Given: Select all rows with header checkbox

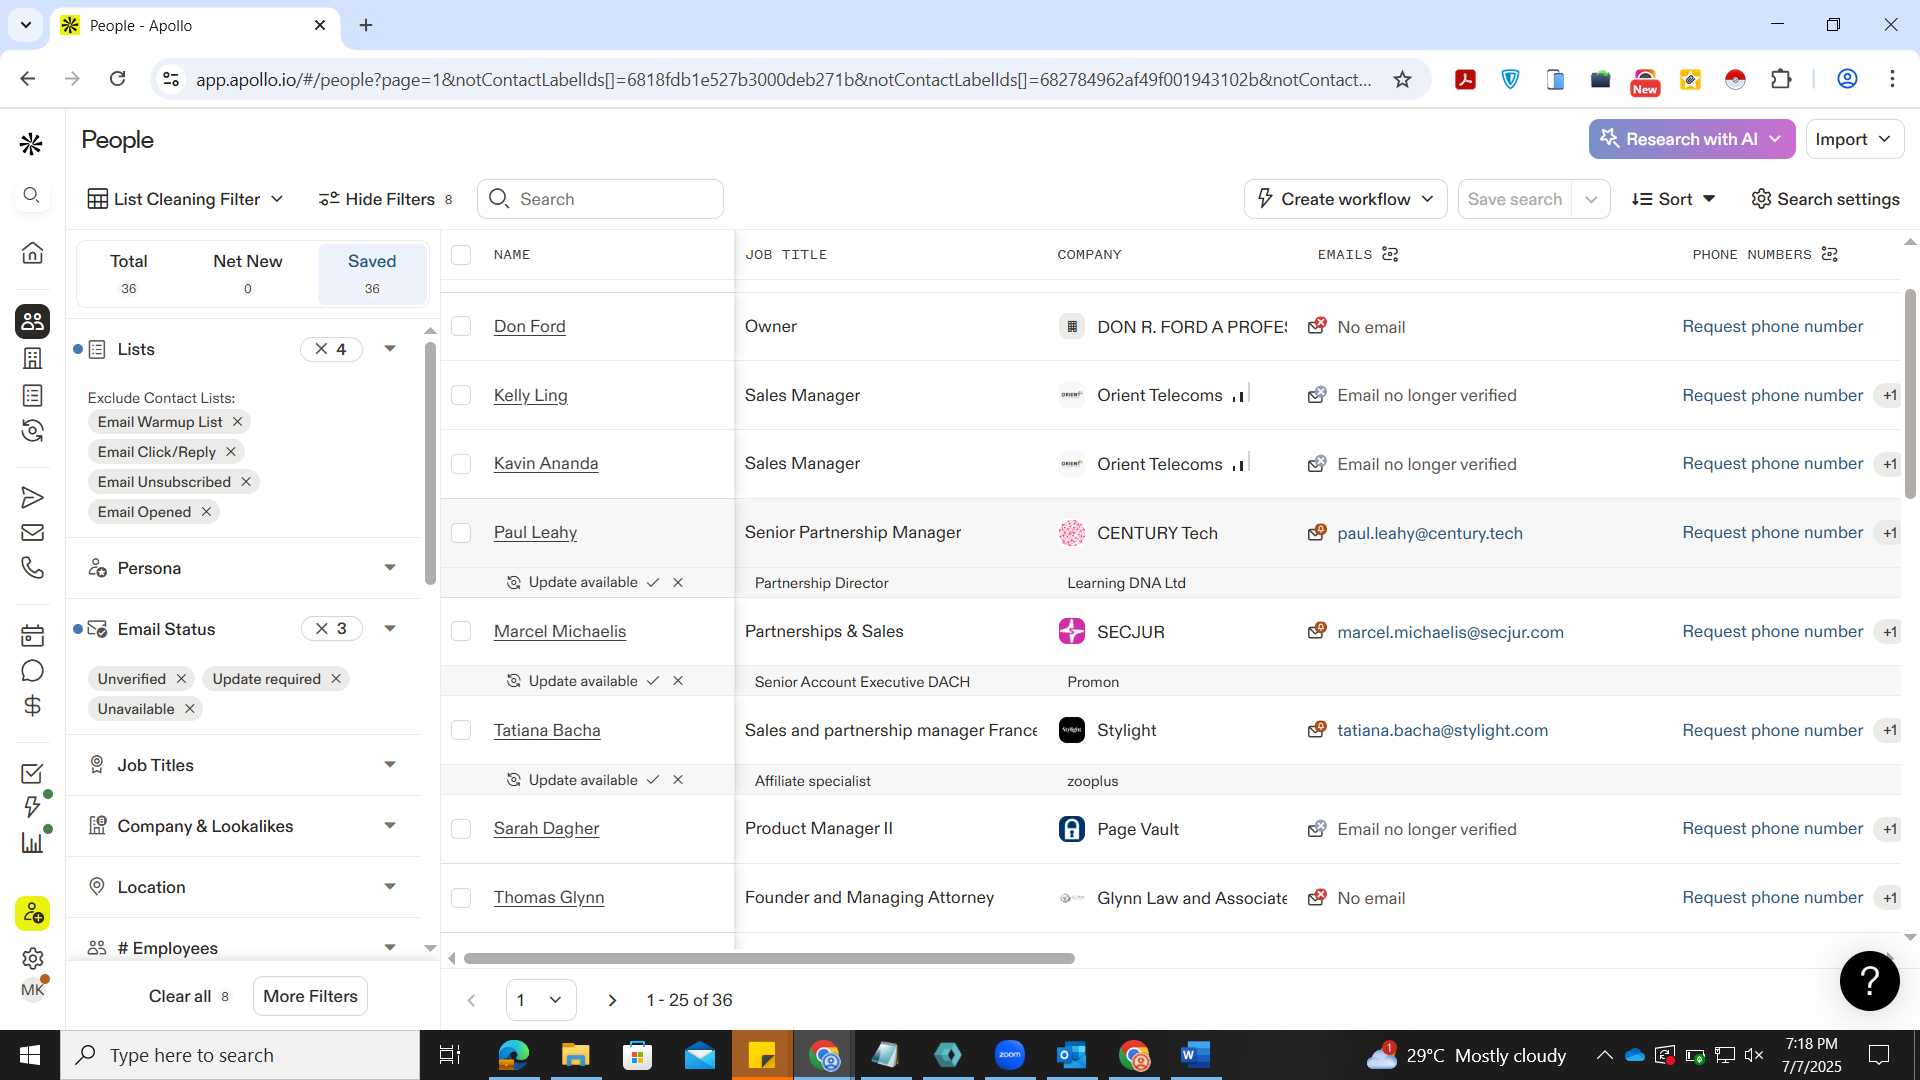Looking at the screenshot, I should tap(461, 255).
